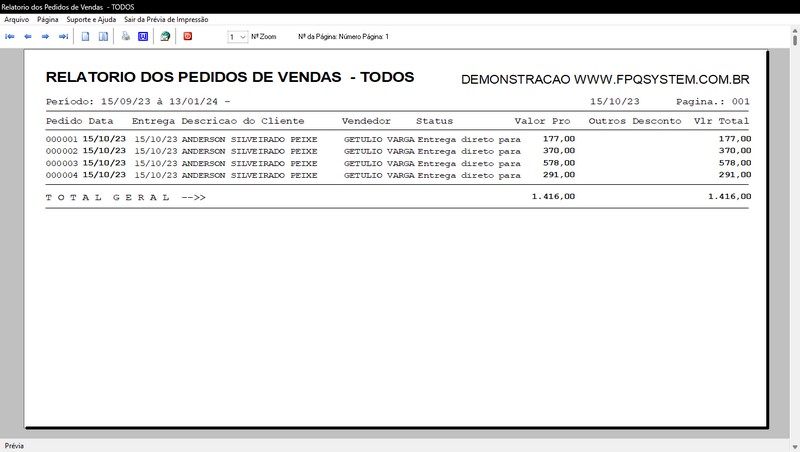Click the Vlr Total value 578,00
This screenshot has height=452, width=800.
735,163
